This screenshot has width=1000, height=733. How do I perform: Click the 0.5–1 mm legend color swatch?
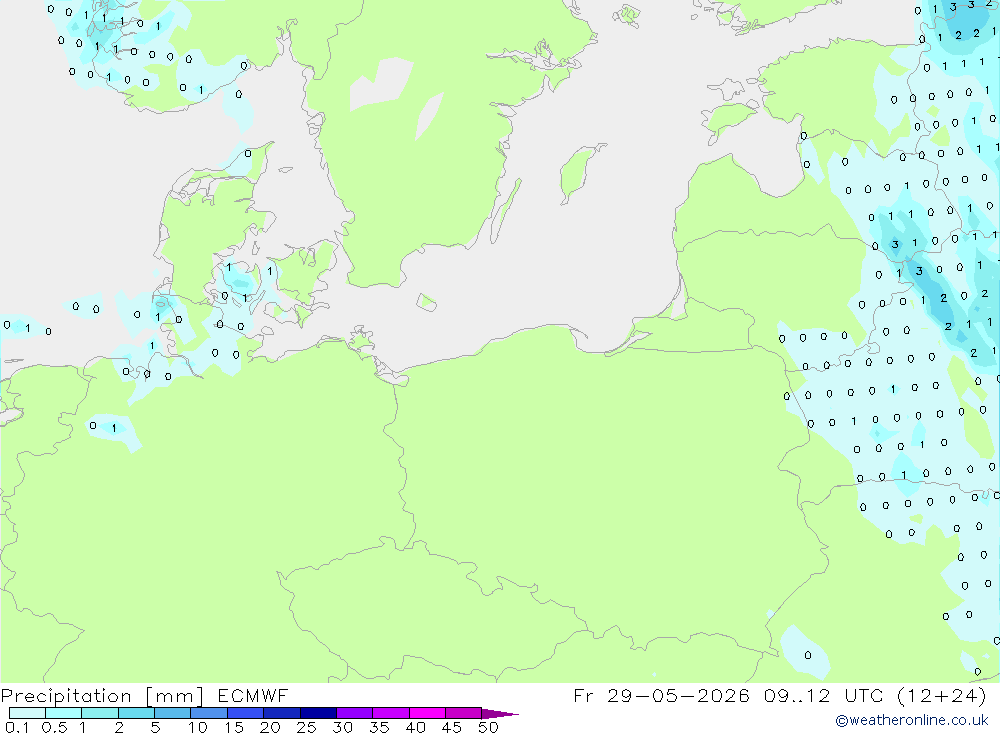(64, 713)
